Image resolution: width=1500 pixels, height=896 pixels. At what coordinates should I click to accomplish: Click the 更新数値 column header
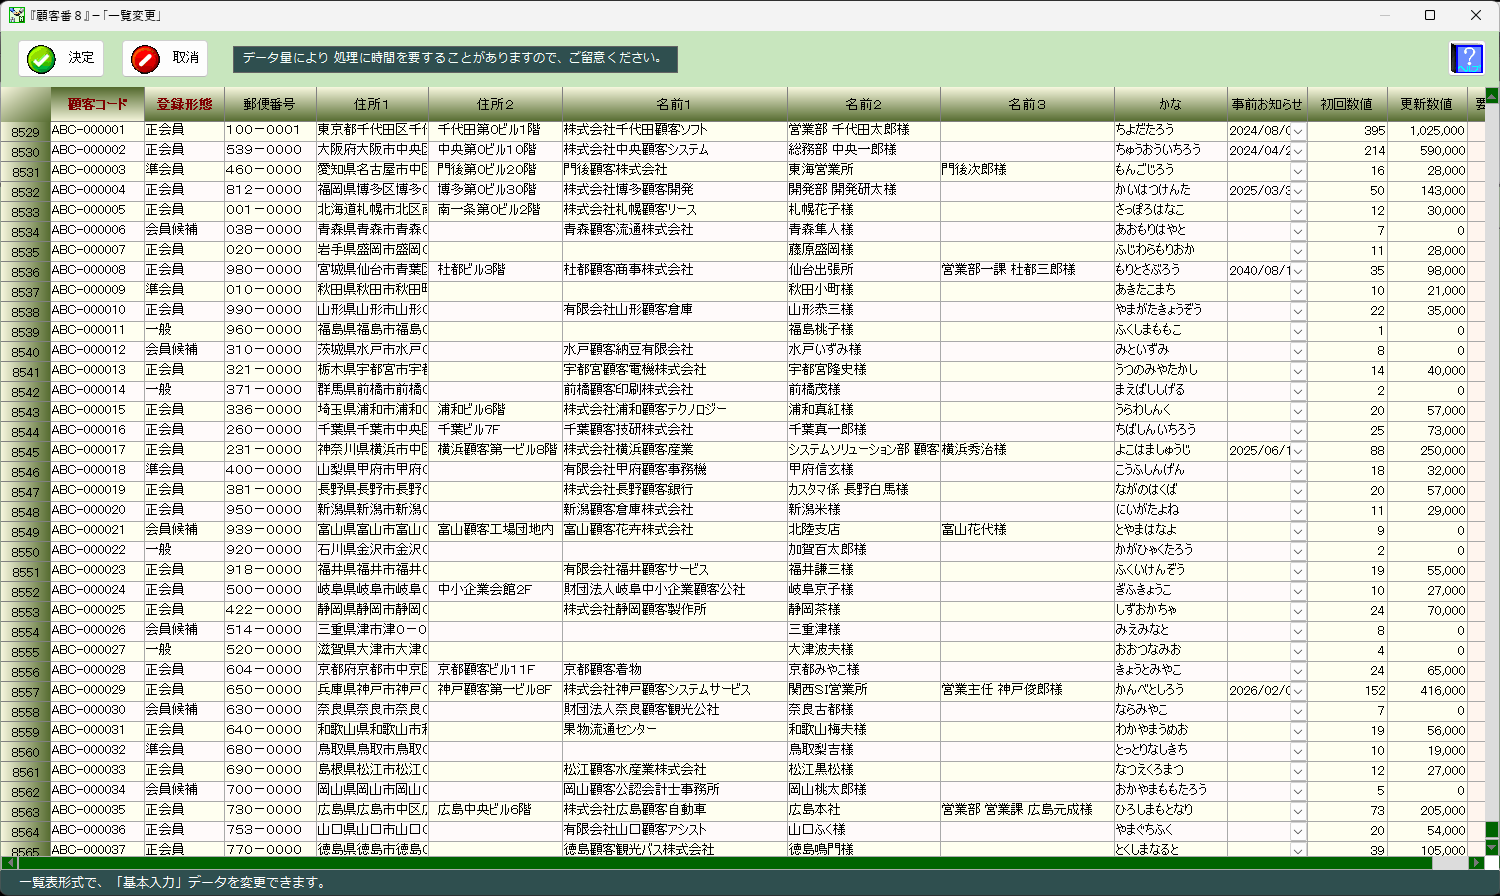1426,104
